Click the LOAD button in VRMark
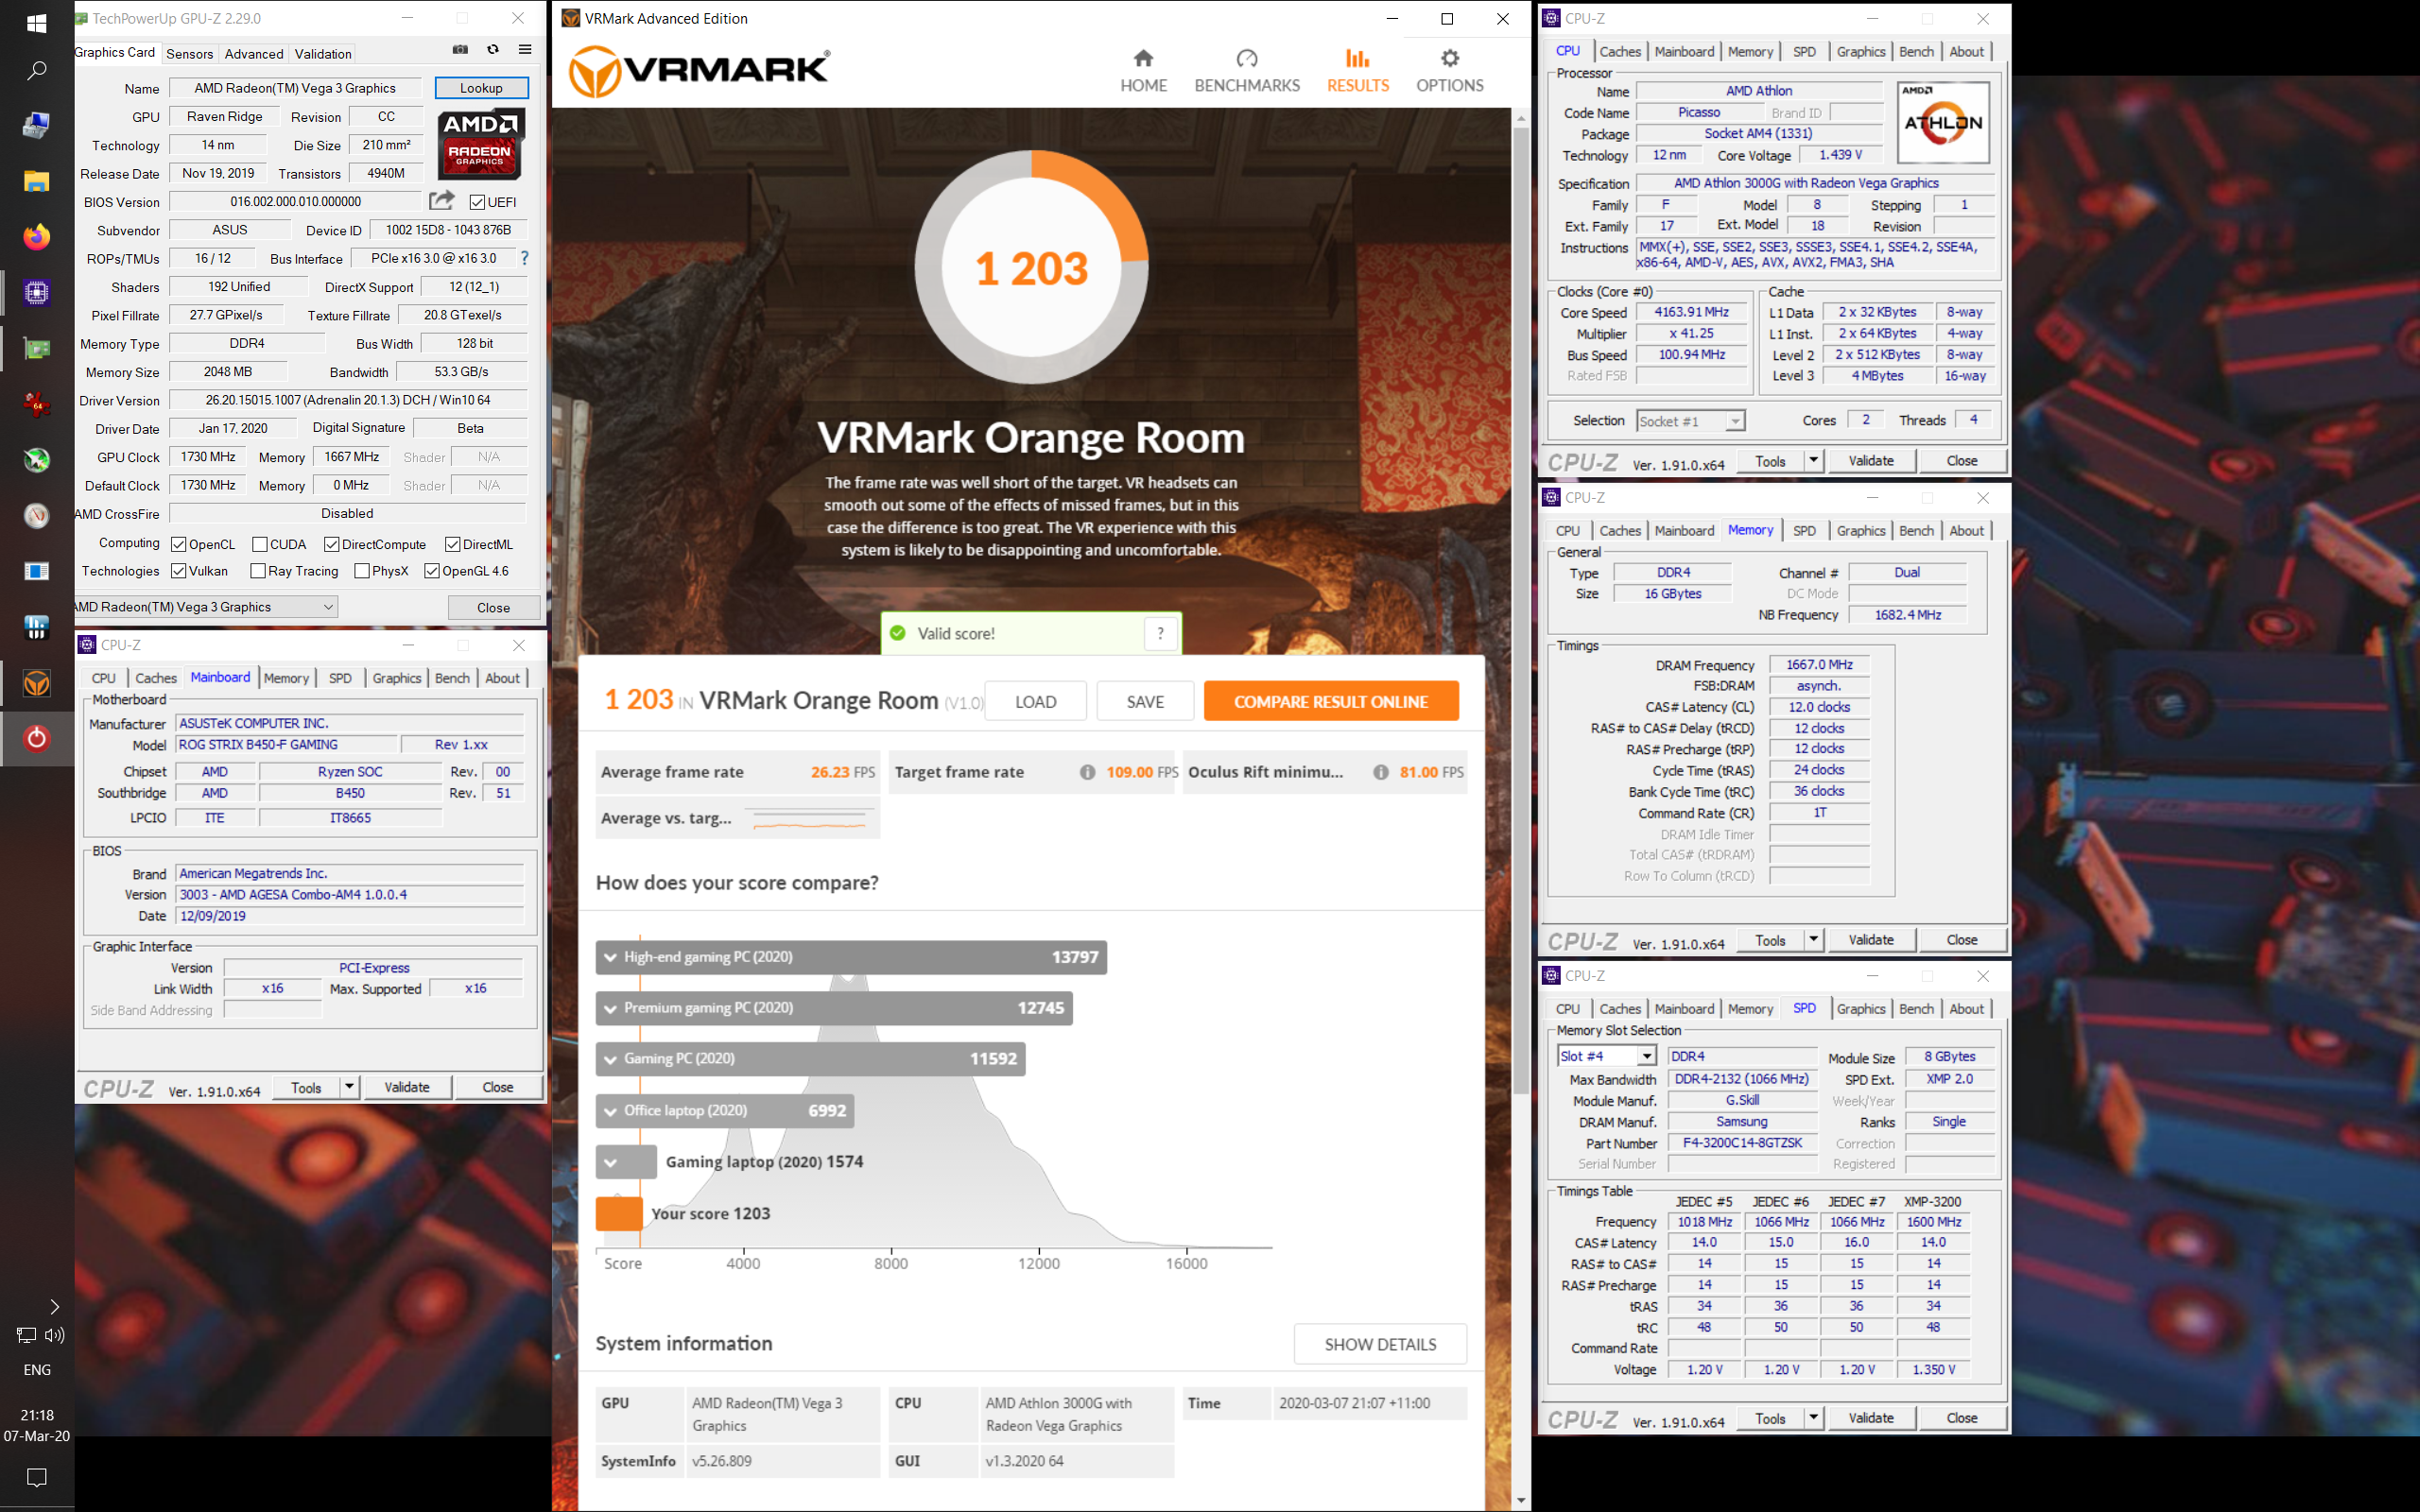Image resolution: width=2420 pixels, height=1512 pixels. click(1035, 701)
